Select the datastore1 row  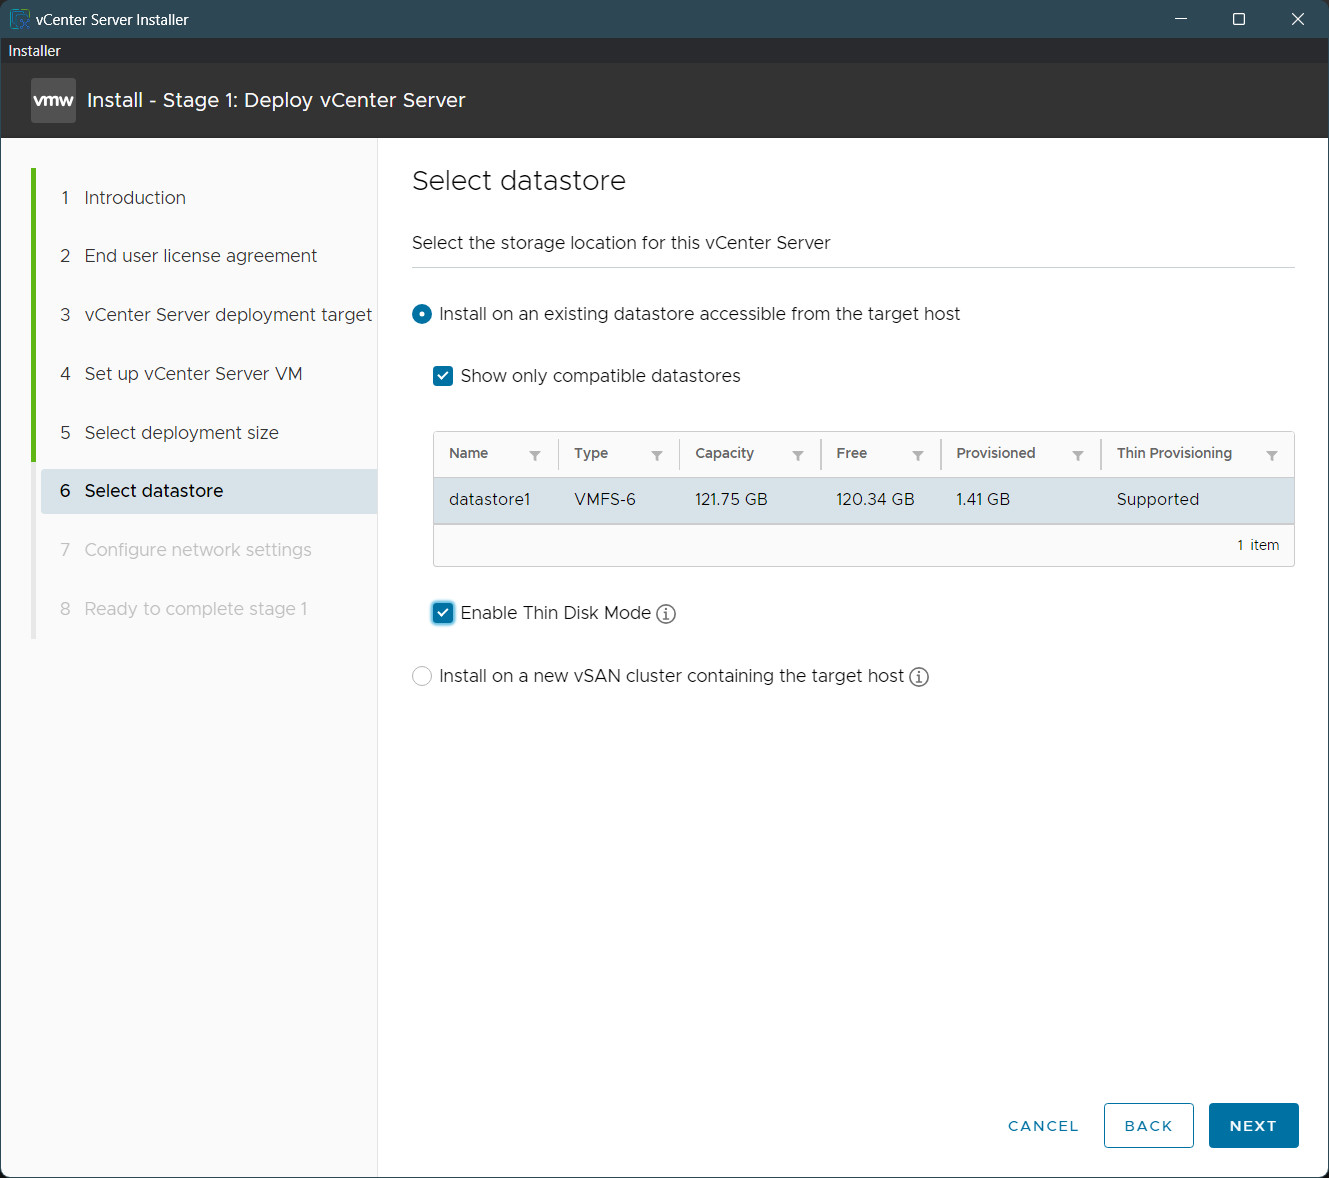tap(863, 499)
